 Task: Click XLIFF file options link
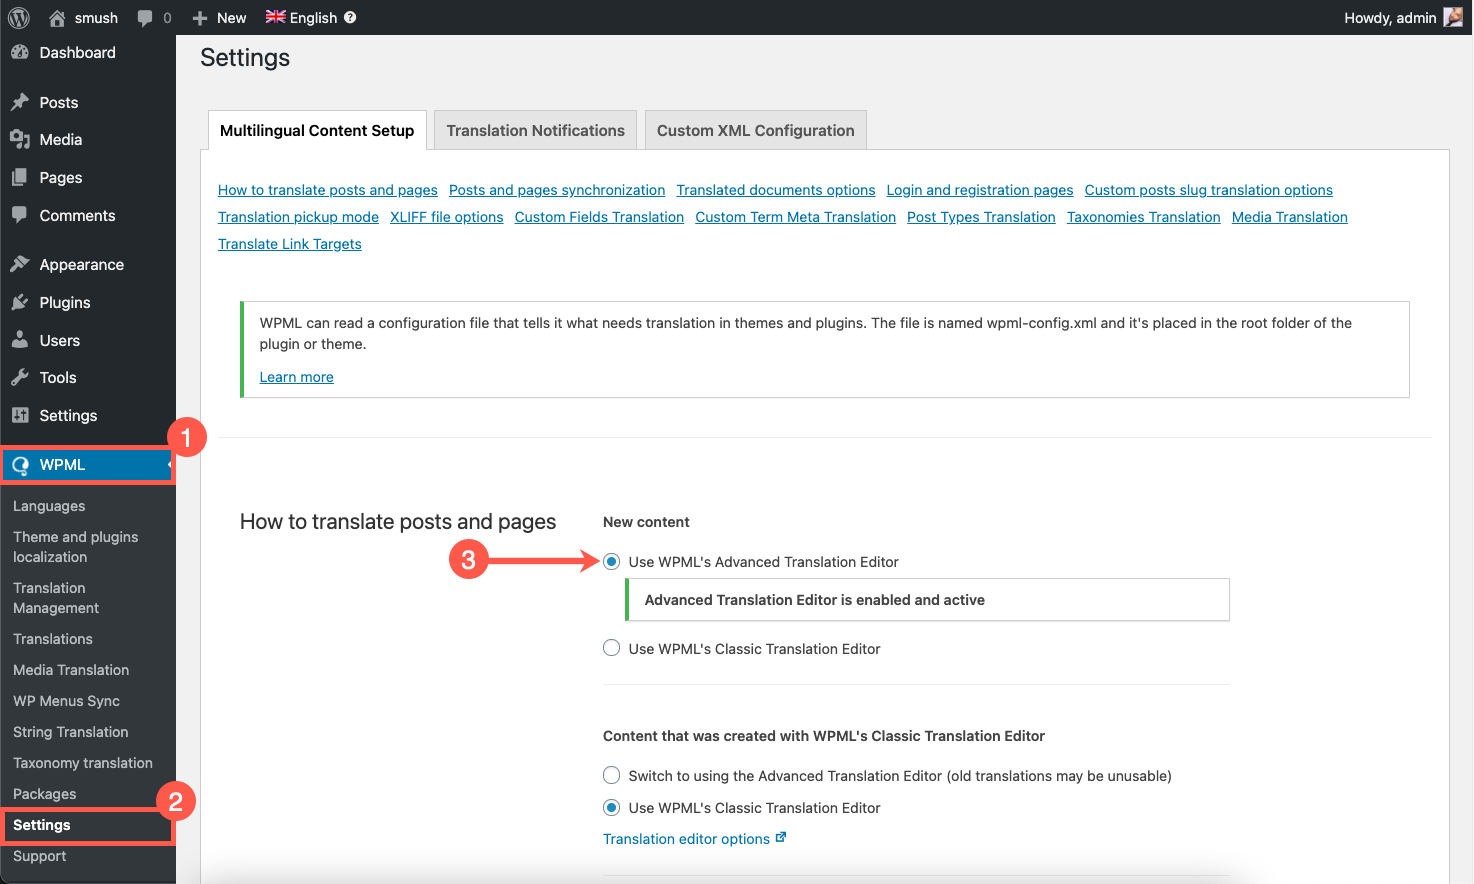pyautogui.click(x=447, y=217)
